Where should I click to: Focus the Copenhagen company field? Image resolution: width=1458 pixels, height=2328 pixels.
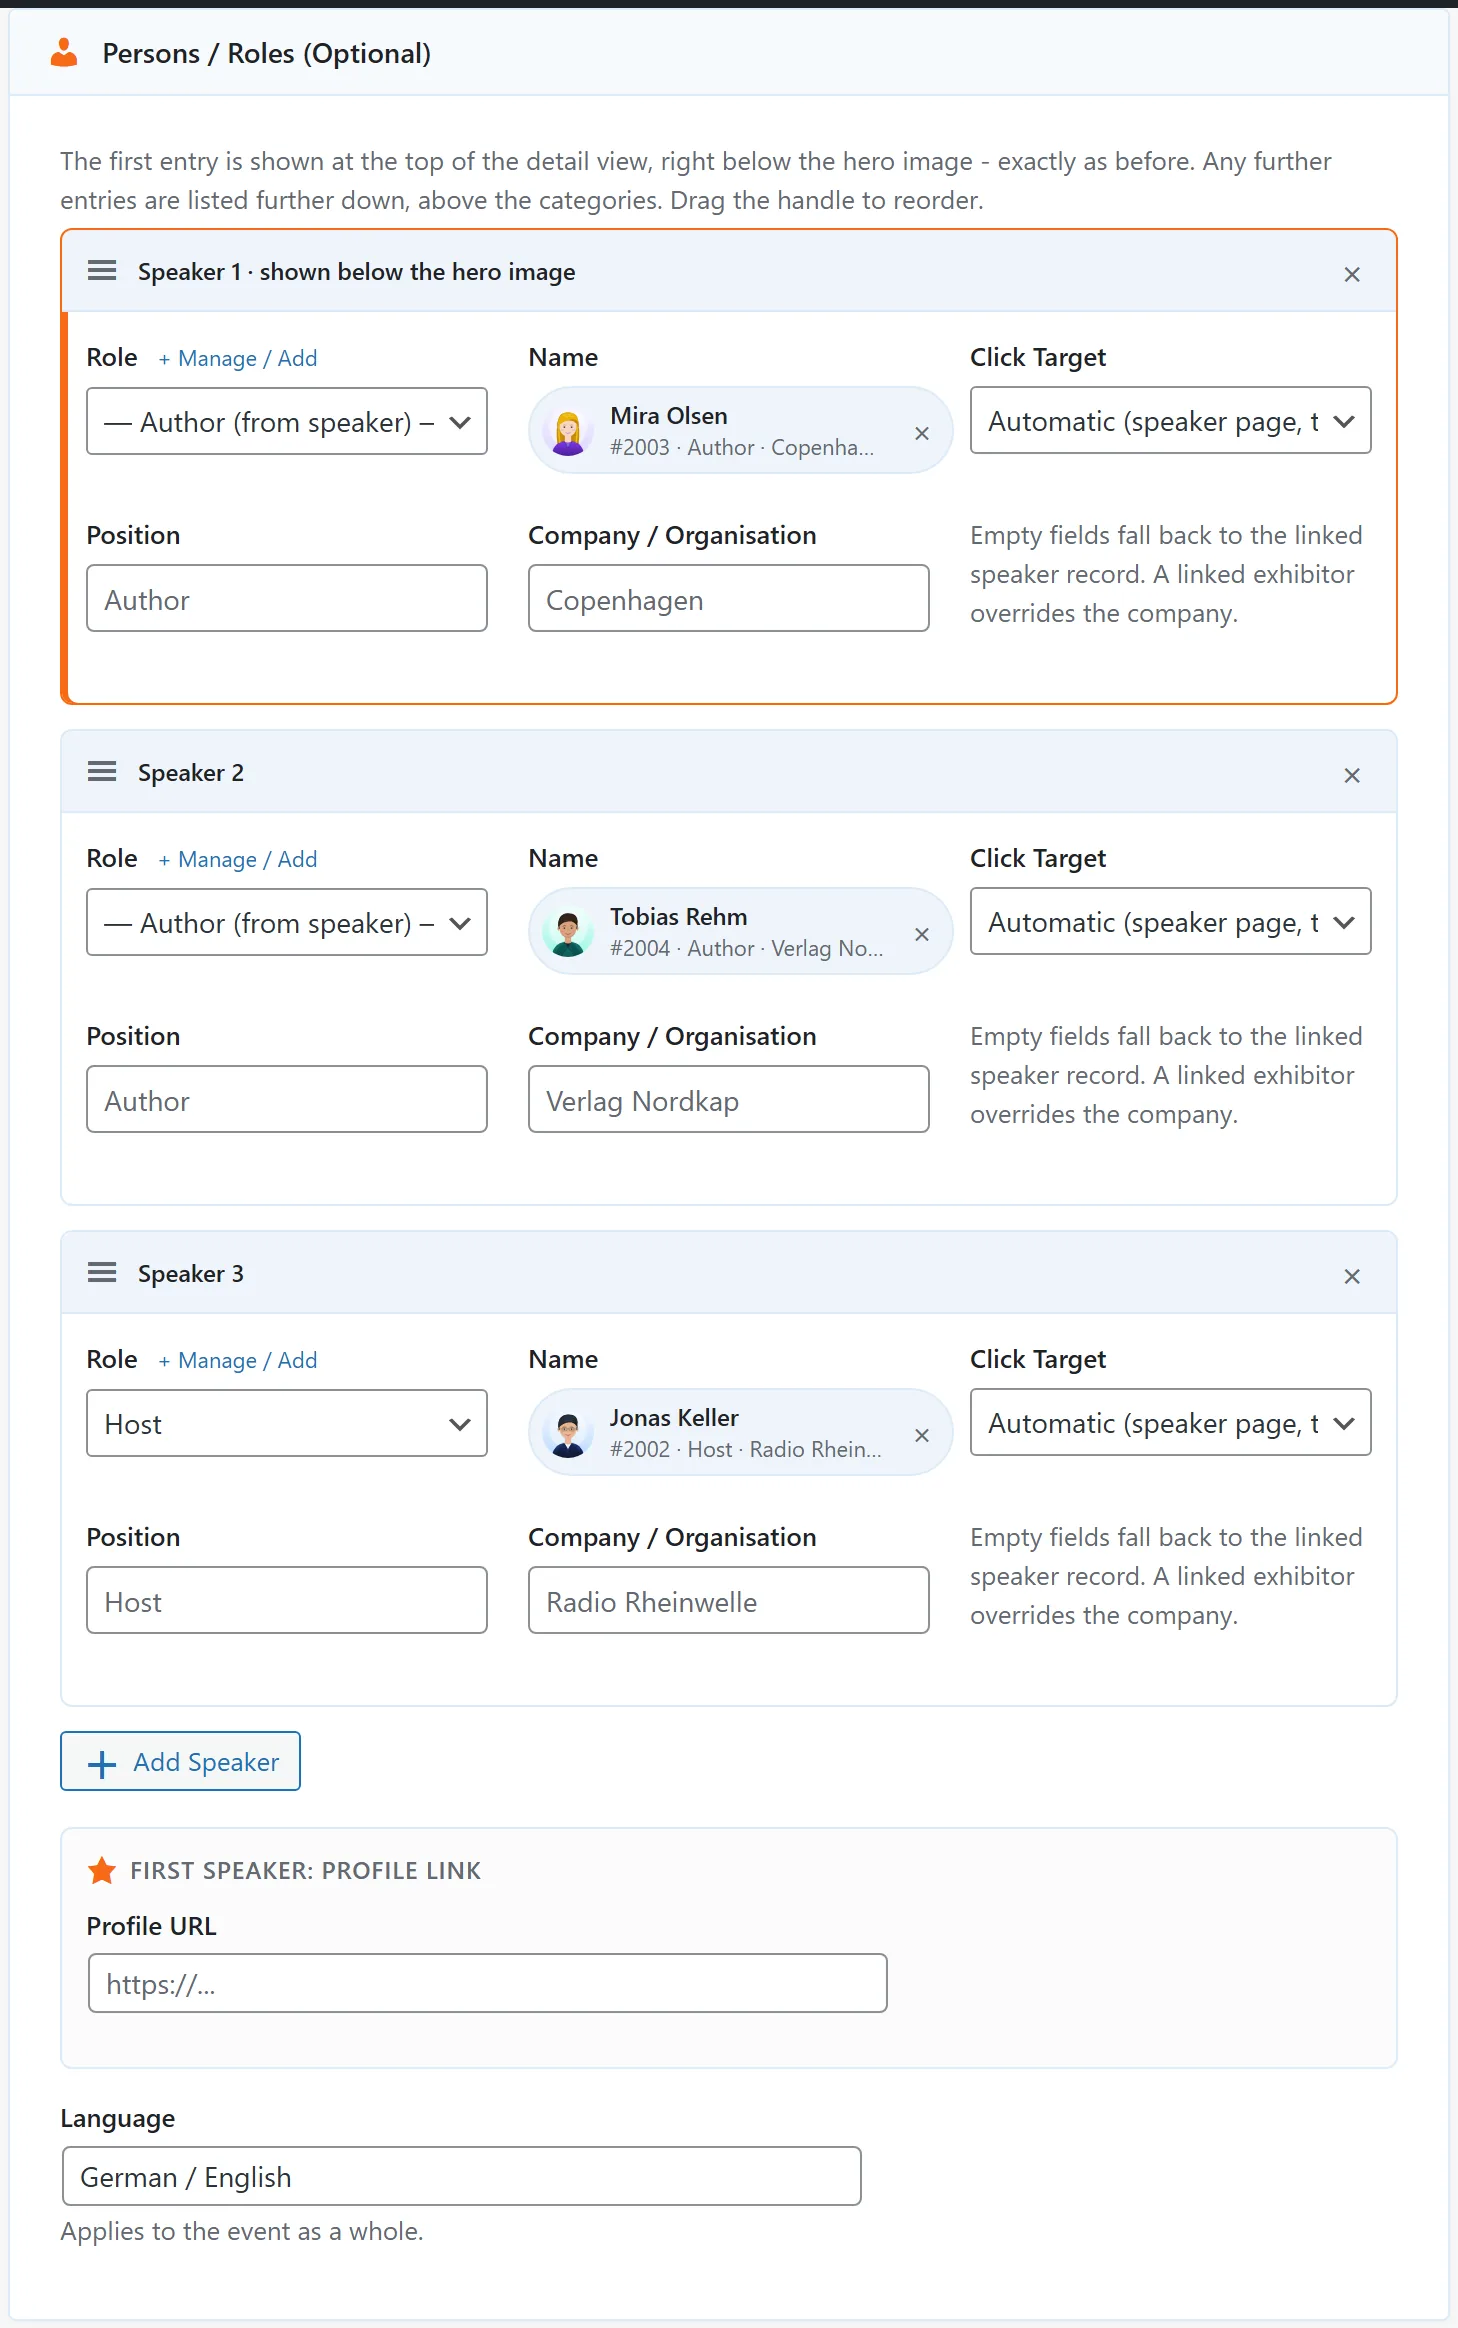click(x=729, y=598)
